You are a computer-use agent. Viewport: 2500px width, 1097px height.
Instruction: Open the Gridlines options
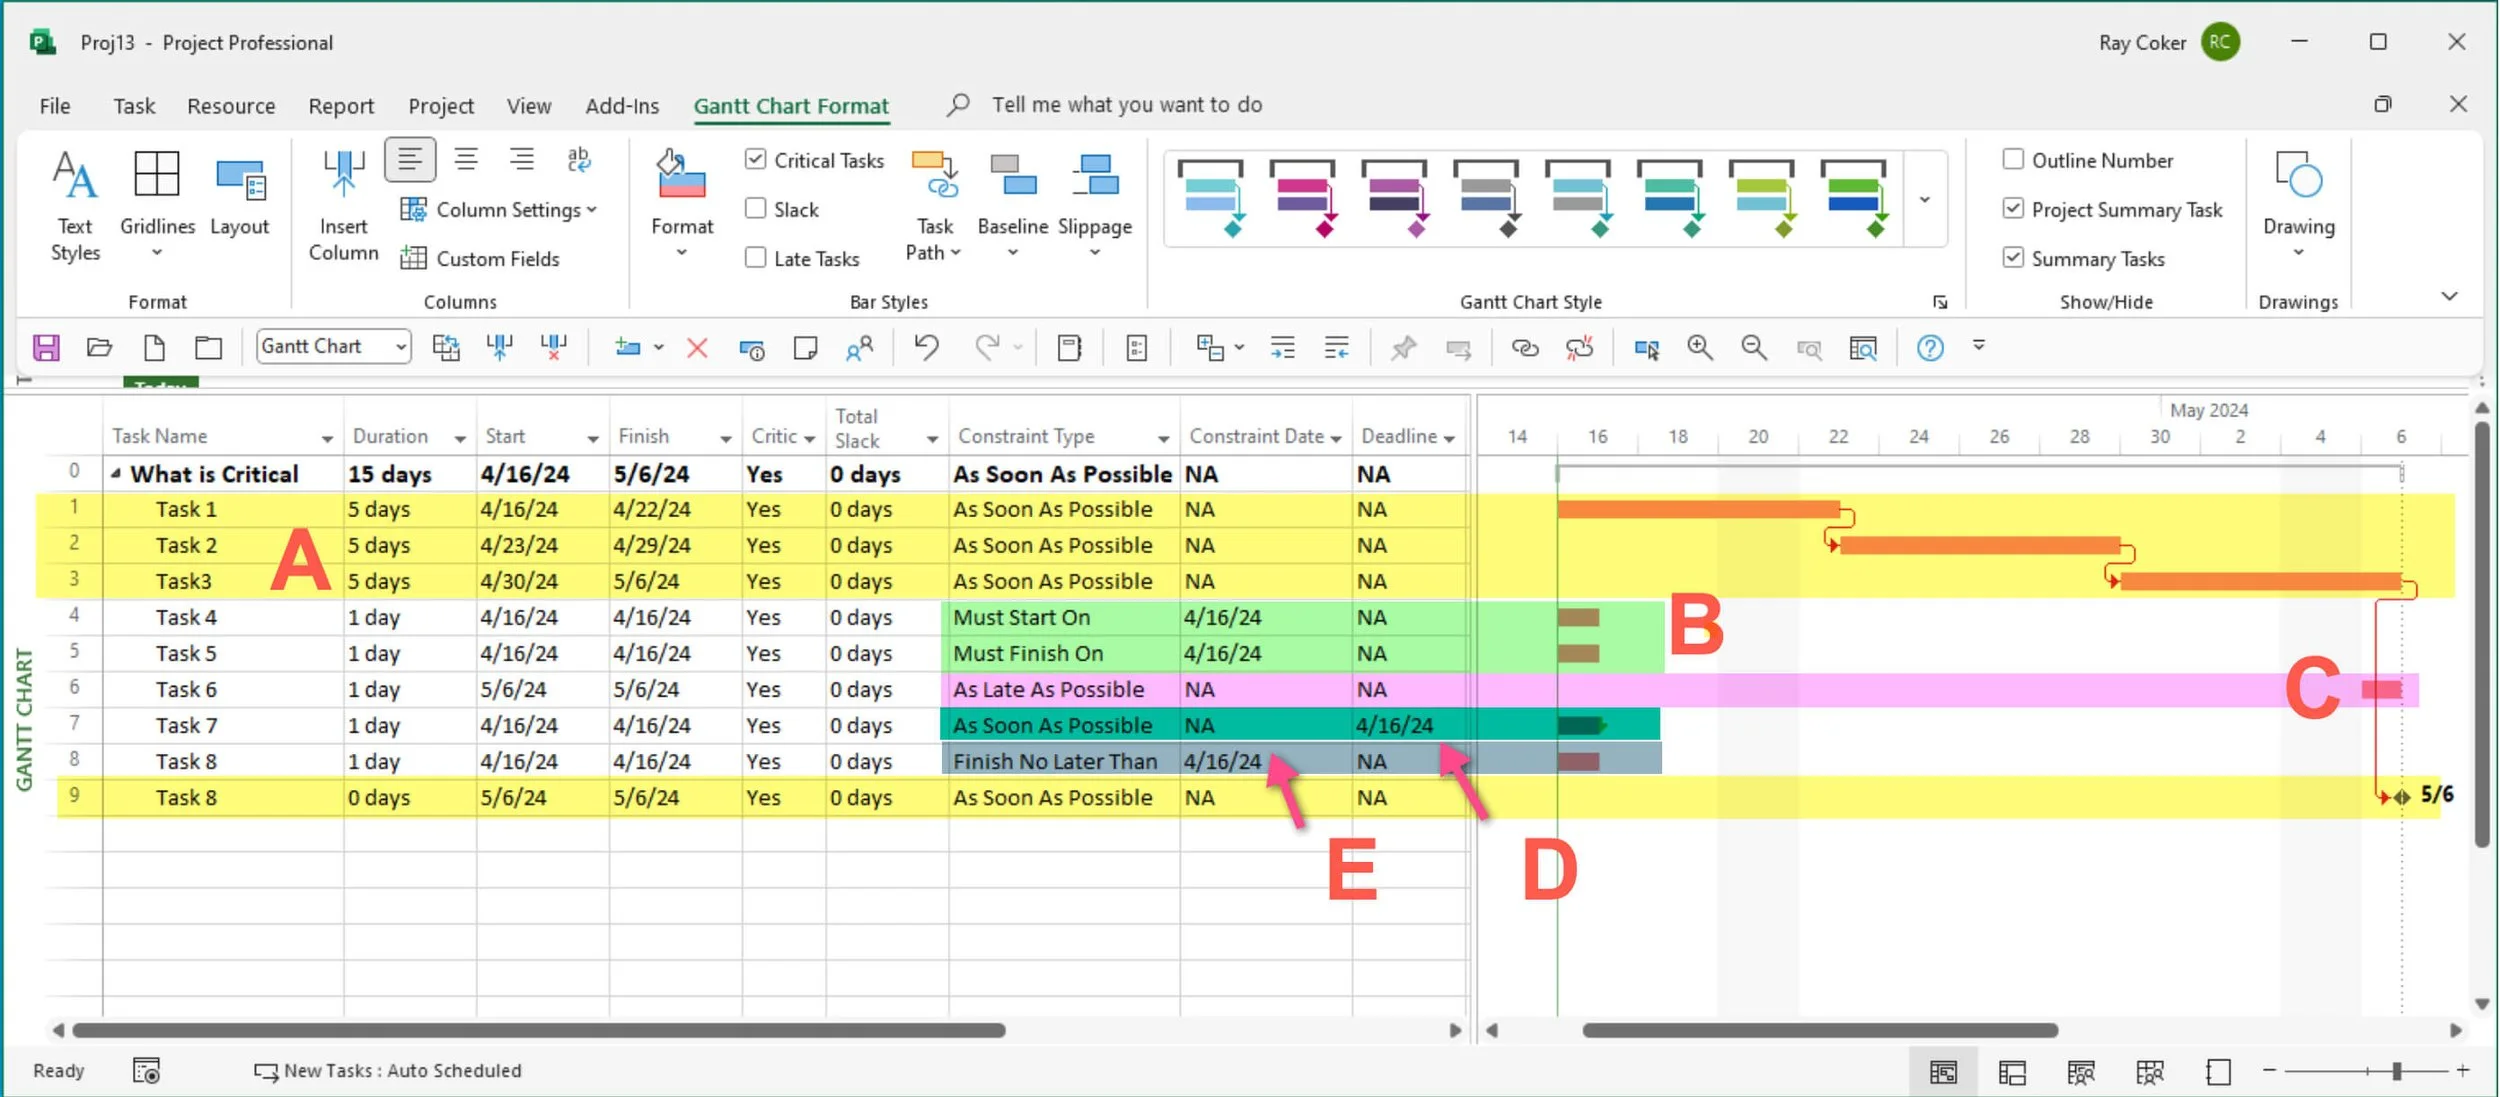pos(157,206)
